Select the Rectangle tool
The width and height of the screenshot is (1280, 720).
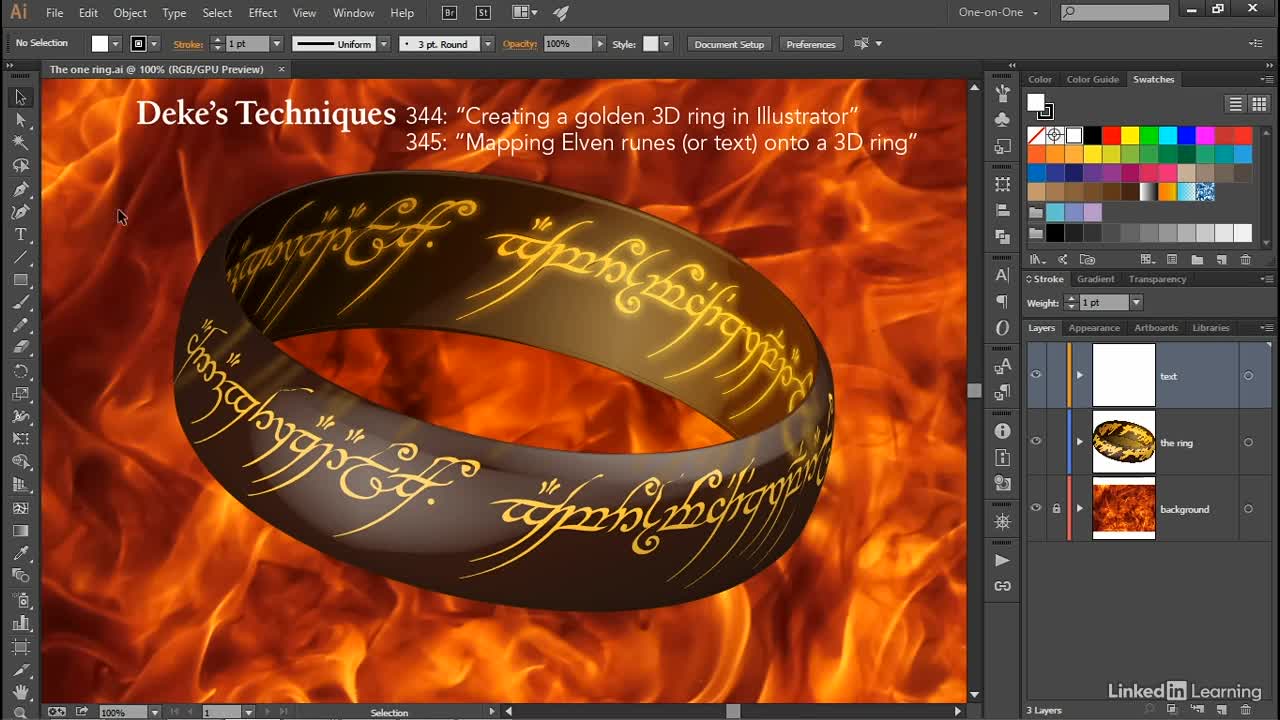20,280
